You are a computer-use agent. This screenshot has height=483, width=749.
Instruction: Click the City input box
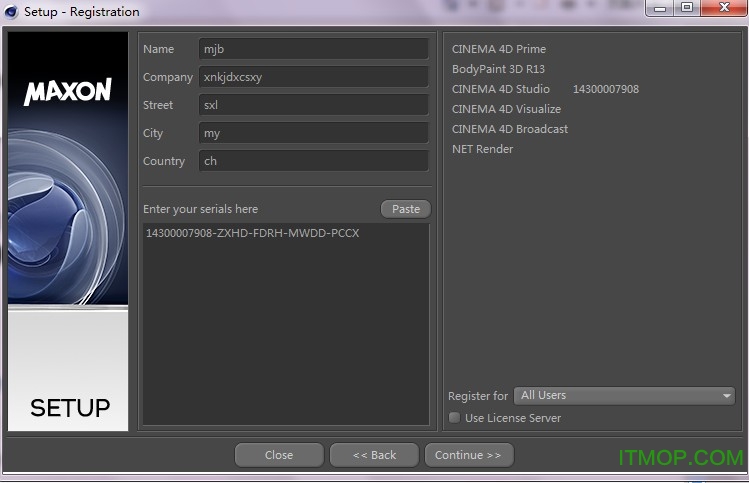(x=313, y=133)
